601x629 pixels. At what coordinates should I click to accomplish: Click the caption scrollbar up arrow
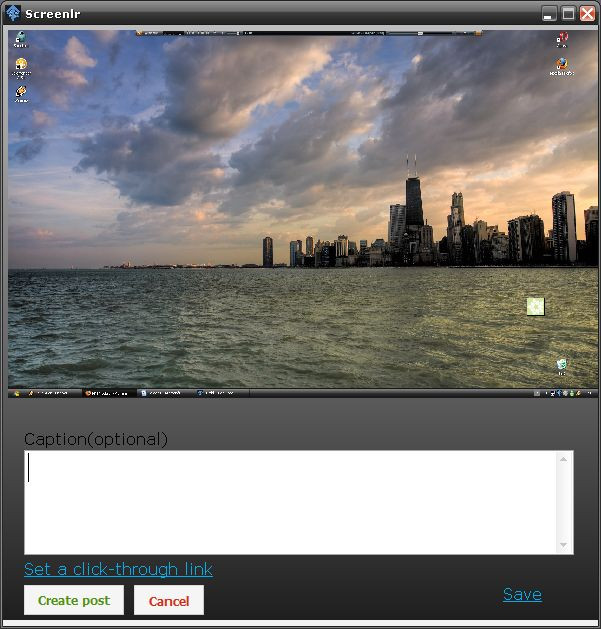pos(563,459)
